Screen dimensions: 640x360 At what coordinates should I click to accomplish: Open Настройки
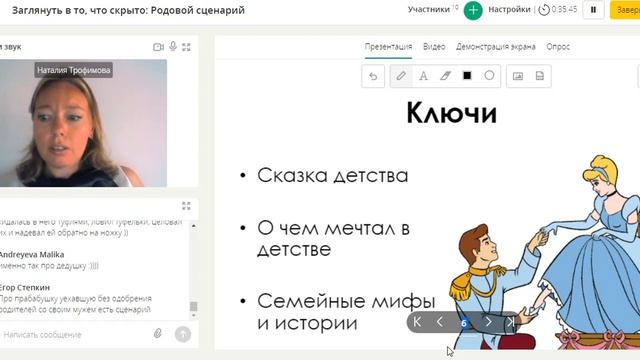click(509, 9)
